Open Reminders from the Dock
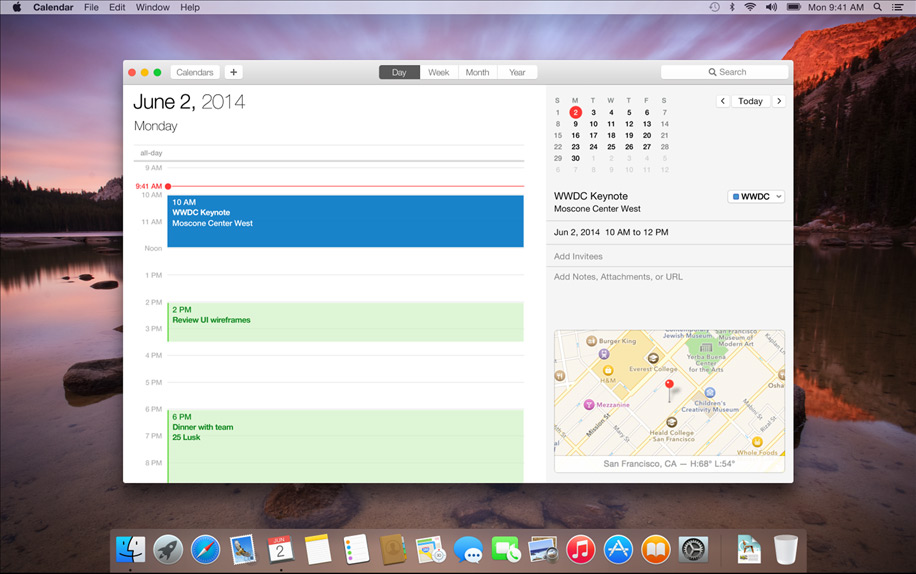The image size is (916, 574). point(356,550)
